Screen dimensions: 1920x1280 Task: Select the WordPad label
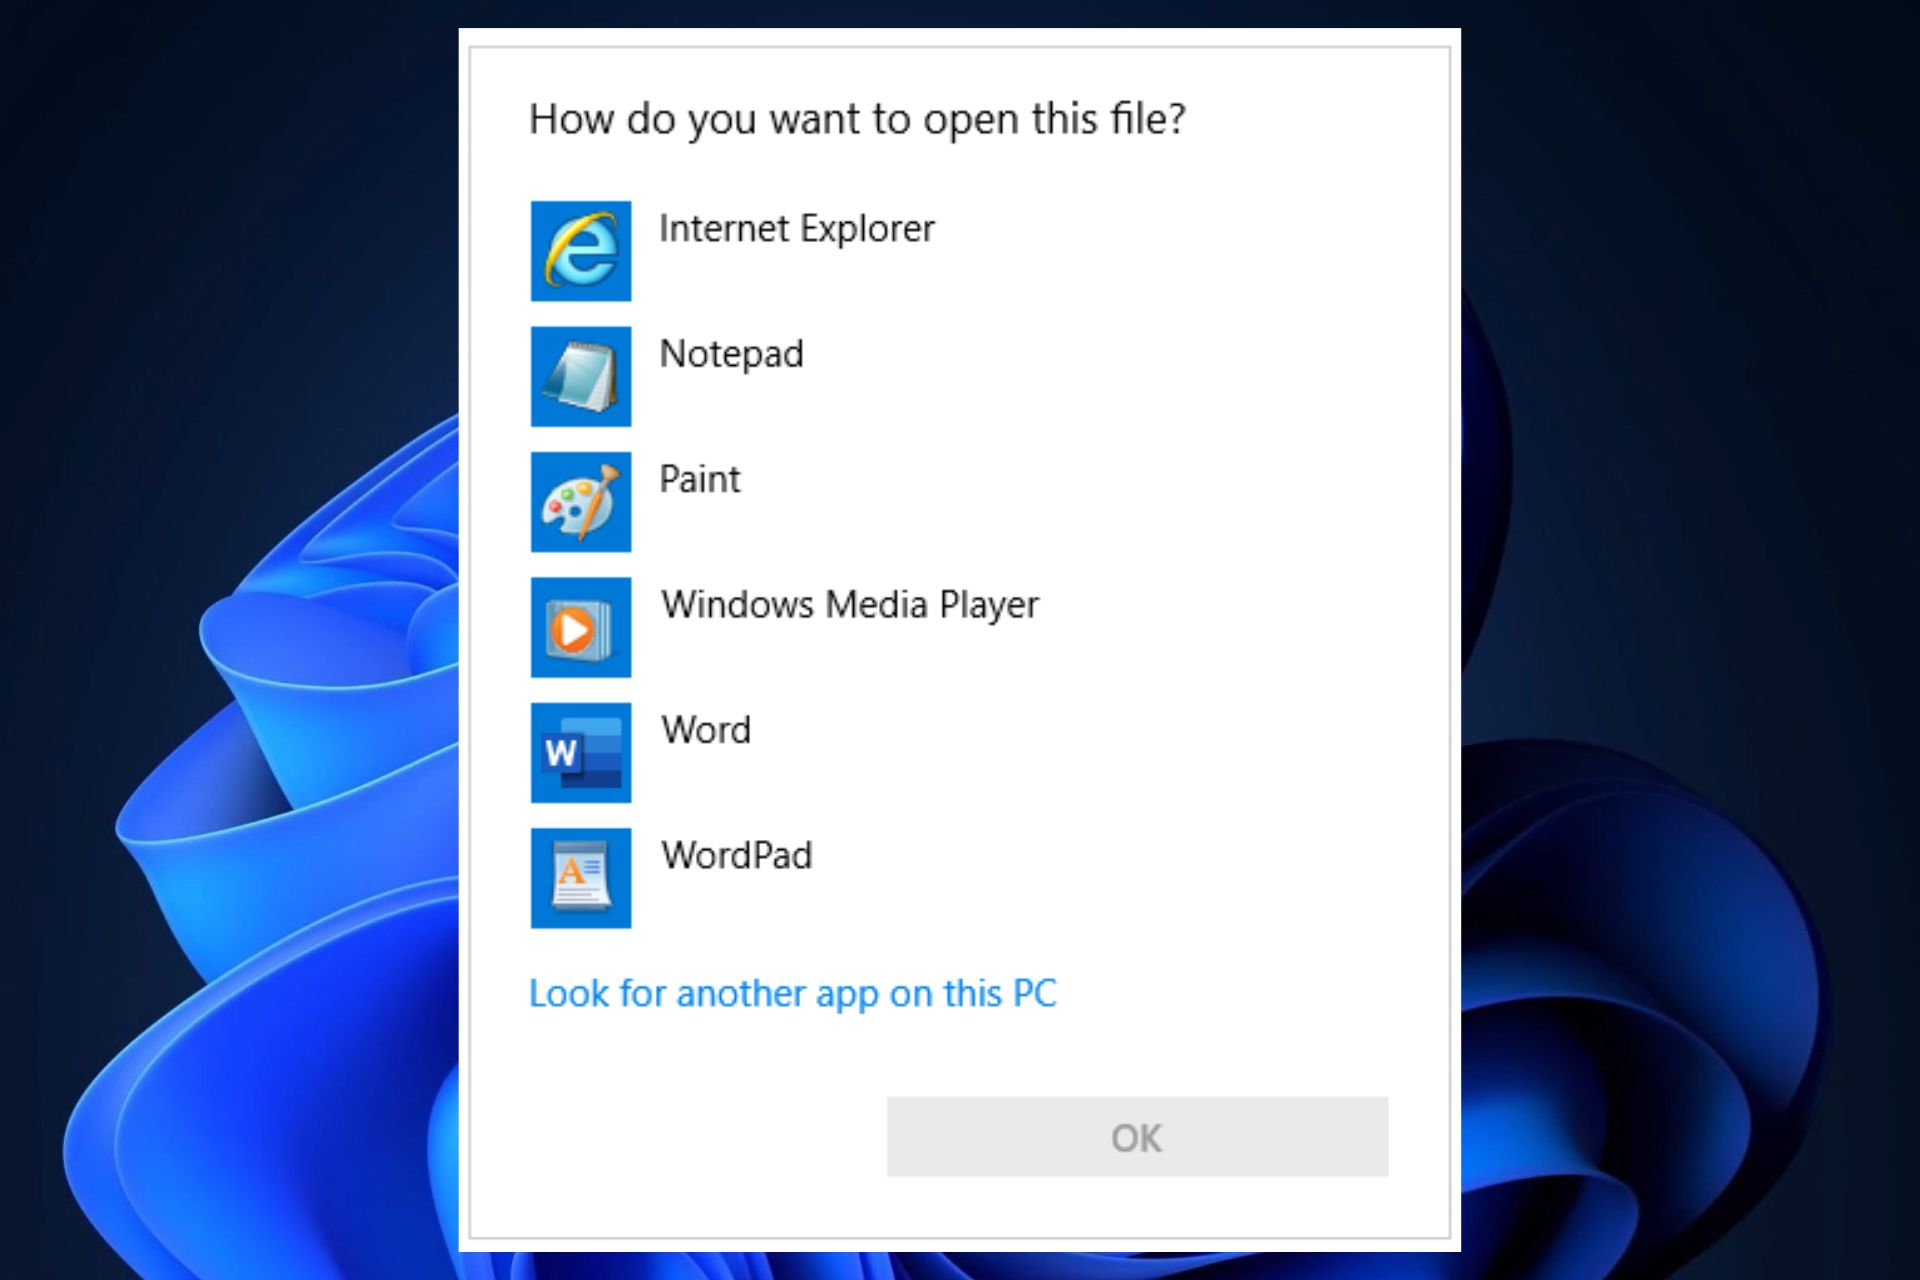737,856
